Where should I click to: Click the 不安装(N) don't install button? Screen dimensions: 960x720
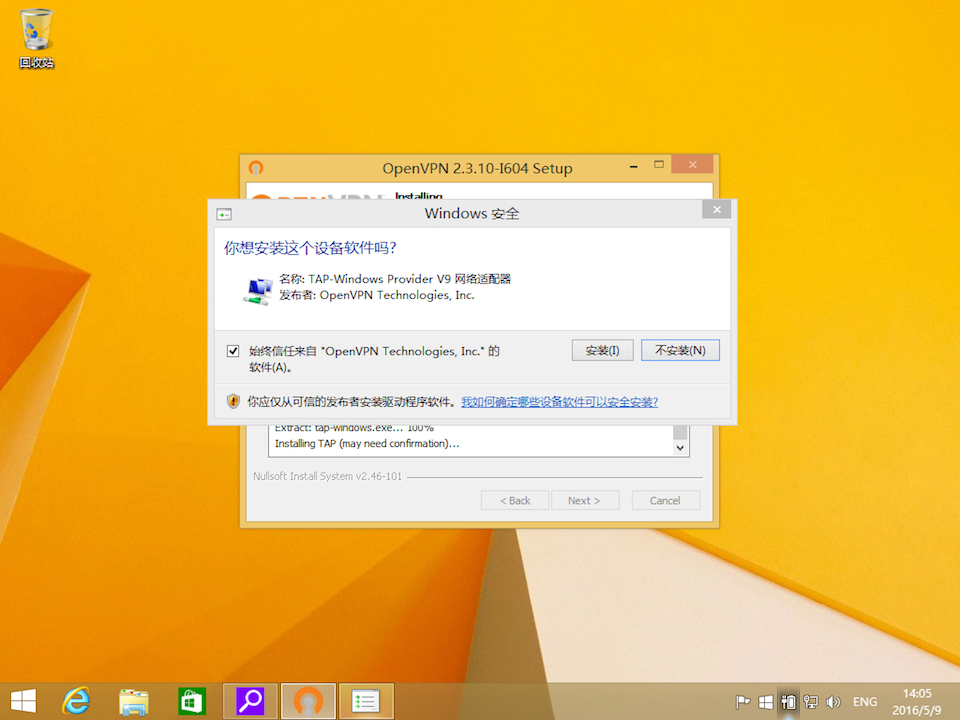coord(680,350)
